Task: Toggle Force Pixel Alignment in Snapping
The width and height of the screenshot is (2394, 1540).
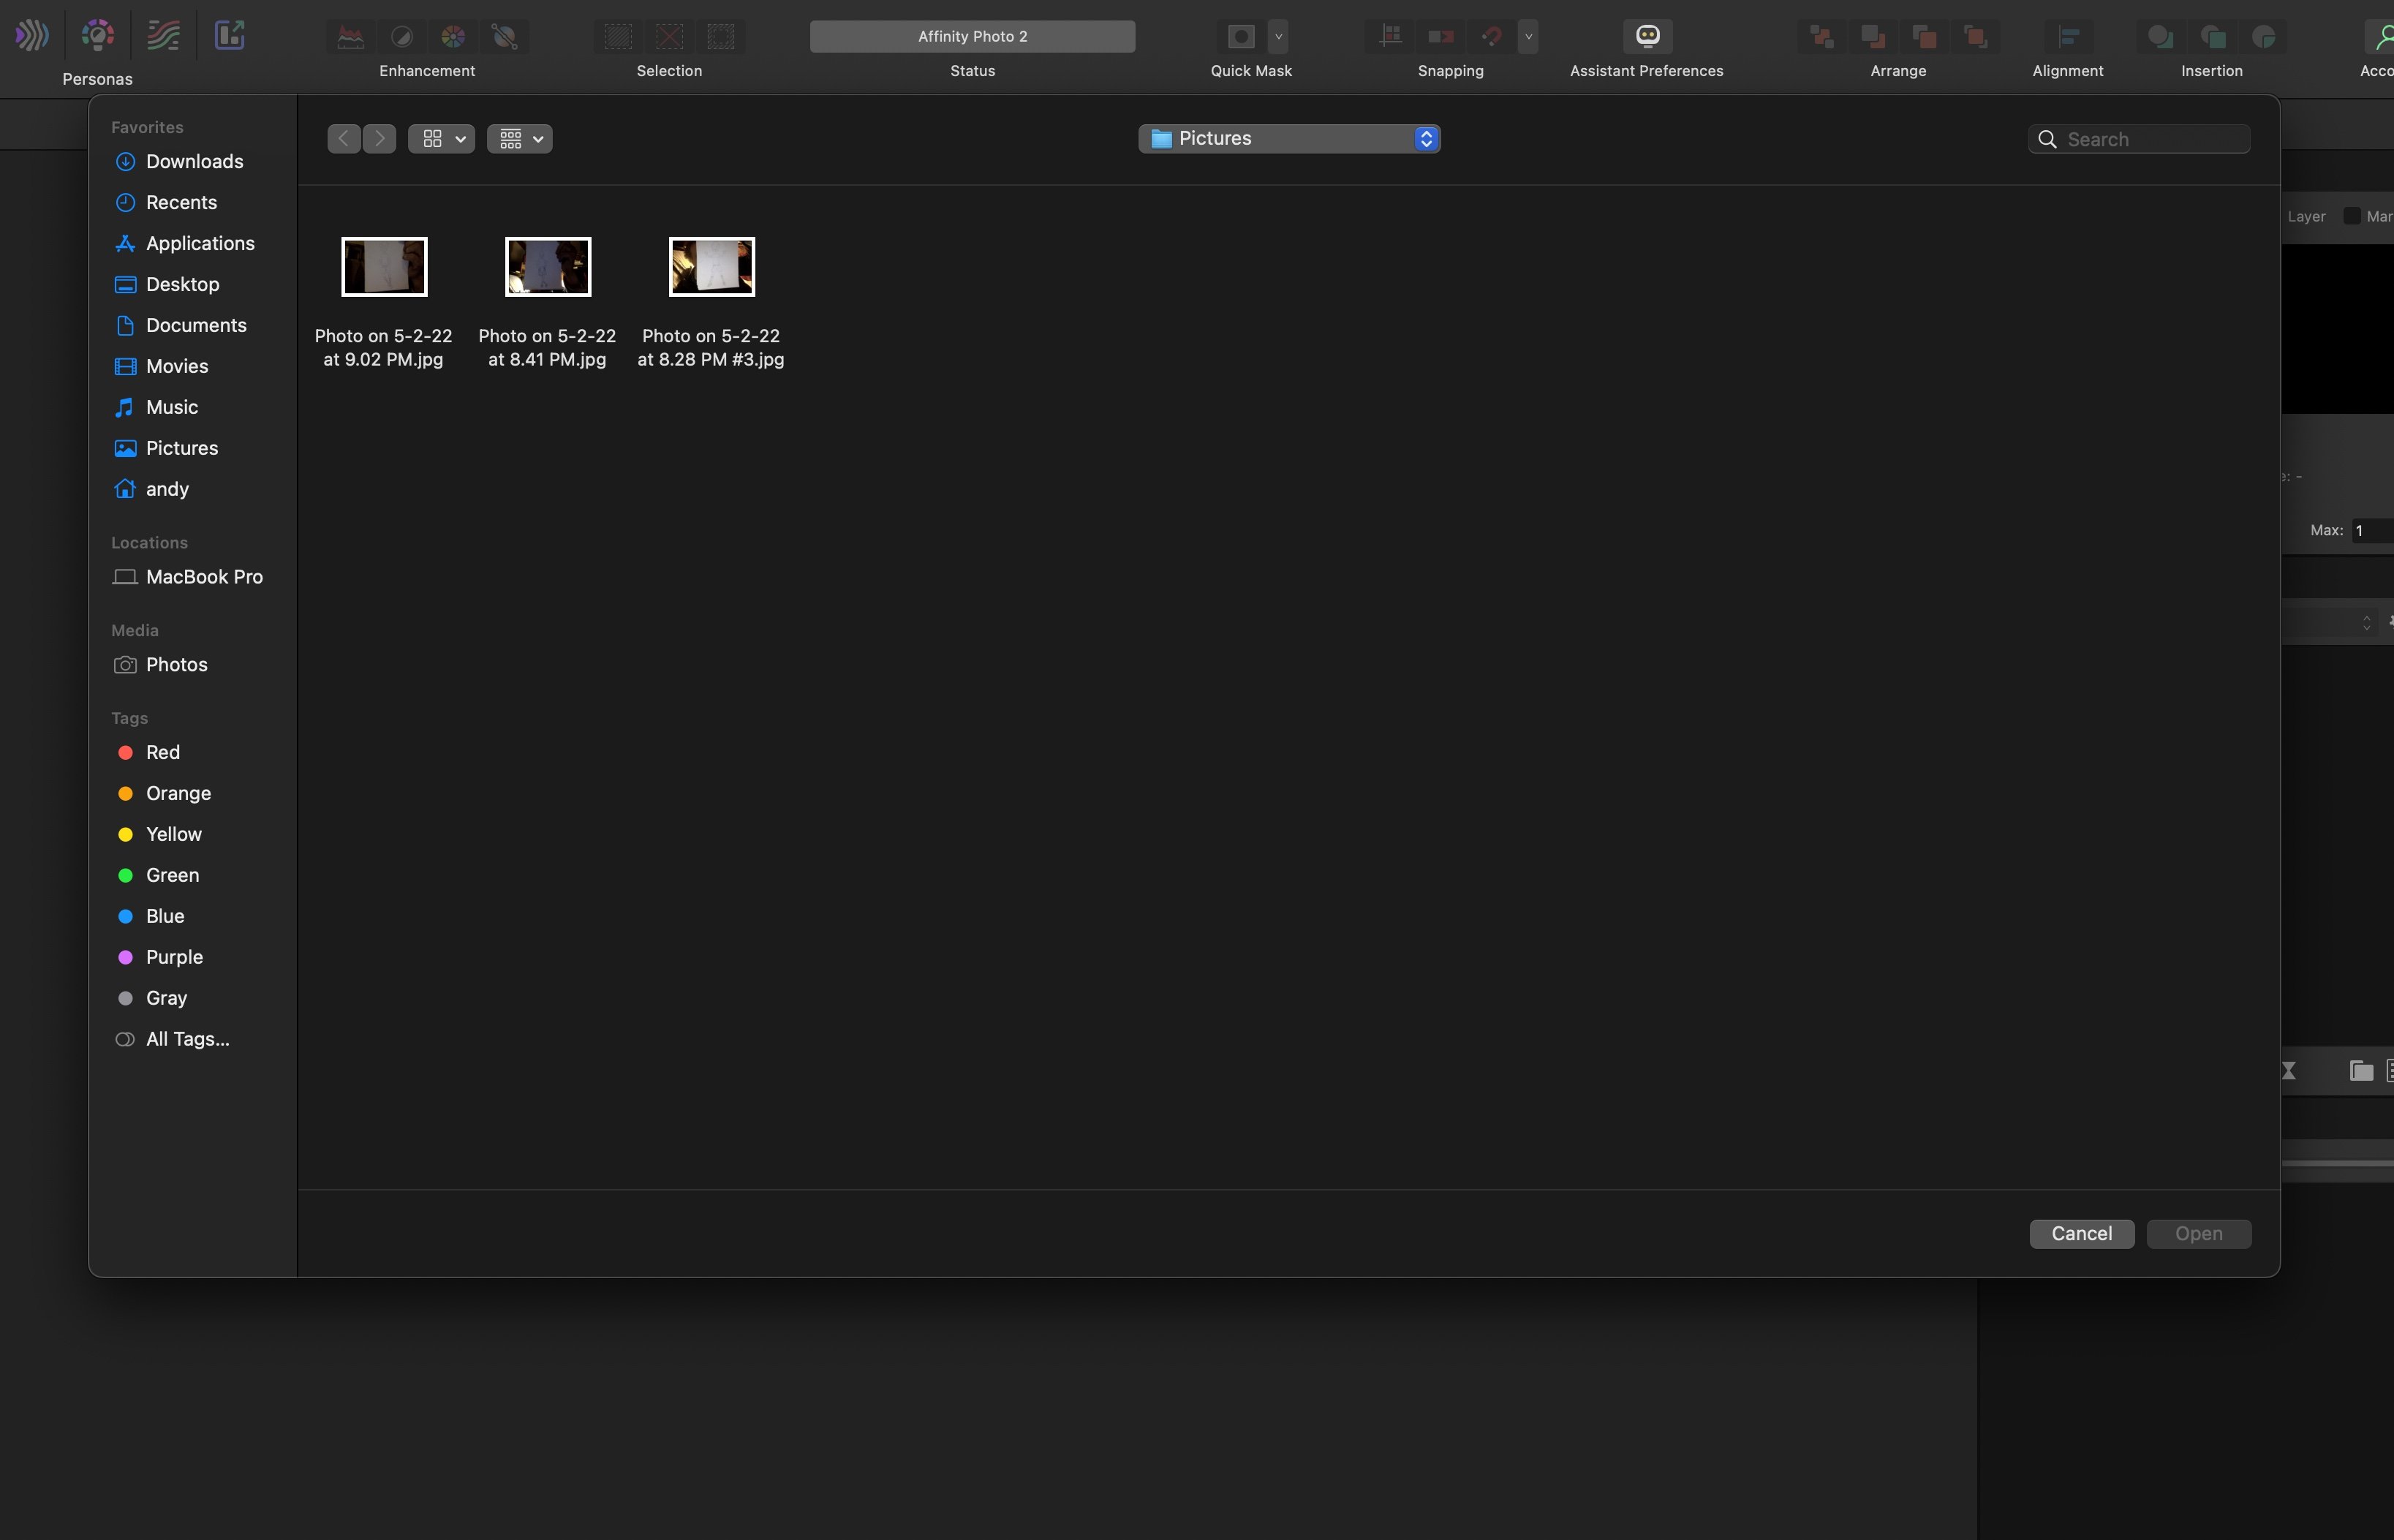Action: pos(1390,37)
